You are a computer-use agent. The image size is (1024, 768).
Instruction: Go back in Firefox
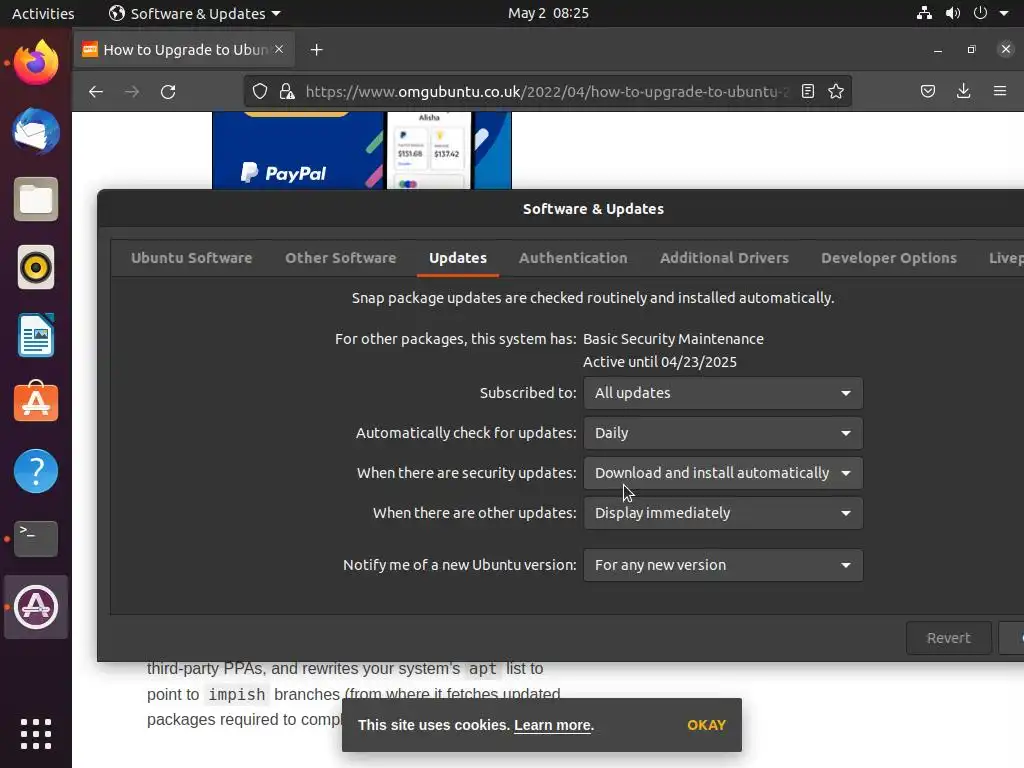tap(96, 91)
